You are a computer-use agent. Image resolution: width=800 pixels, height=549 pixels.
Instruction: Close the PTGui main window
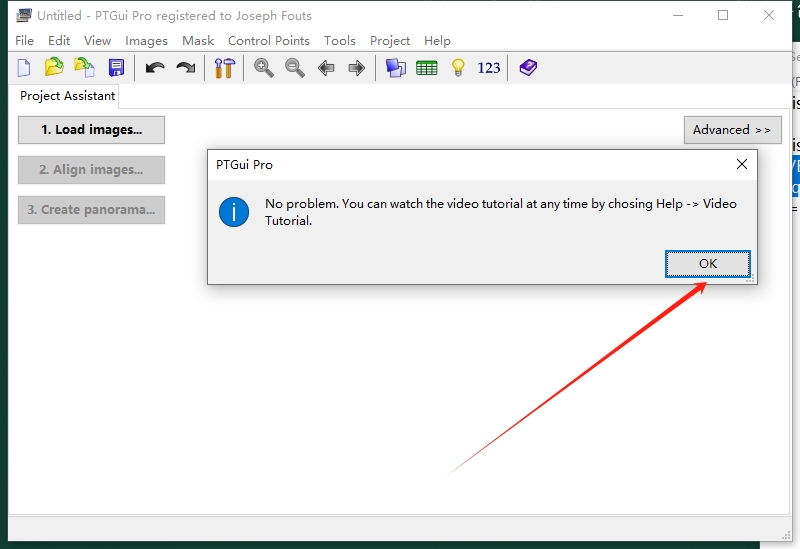click(769, 15)
